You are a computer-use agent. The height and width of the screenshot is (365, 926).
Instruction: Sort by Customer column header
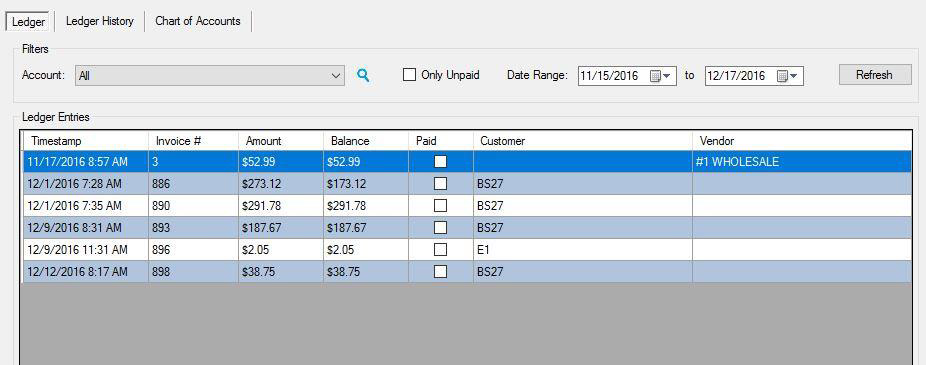point(582,141)
